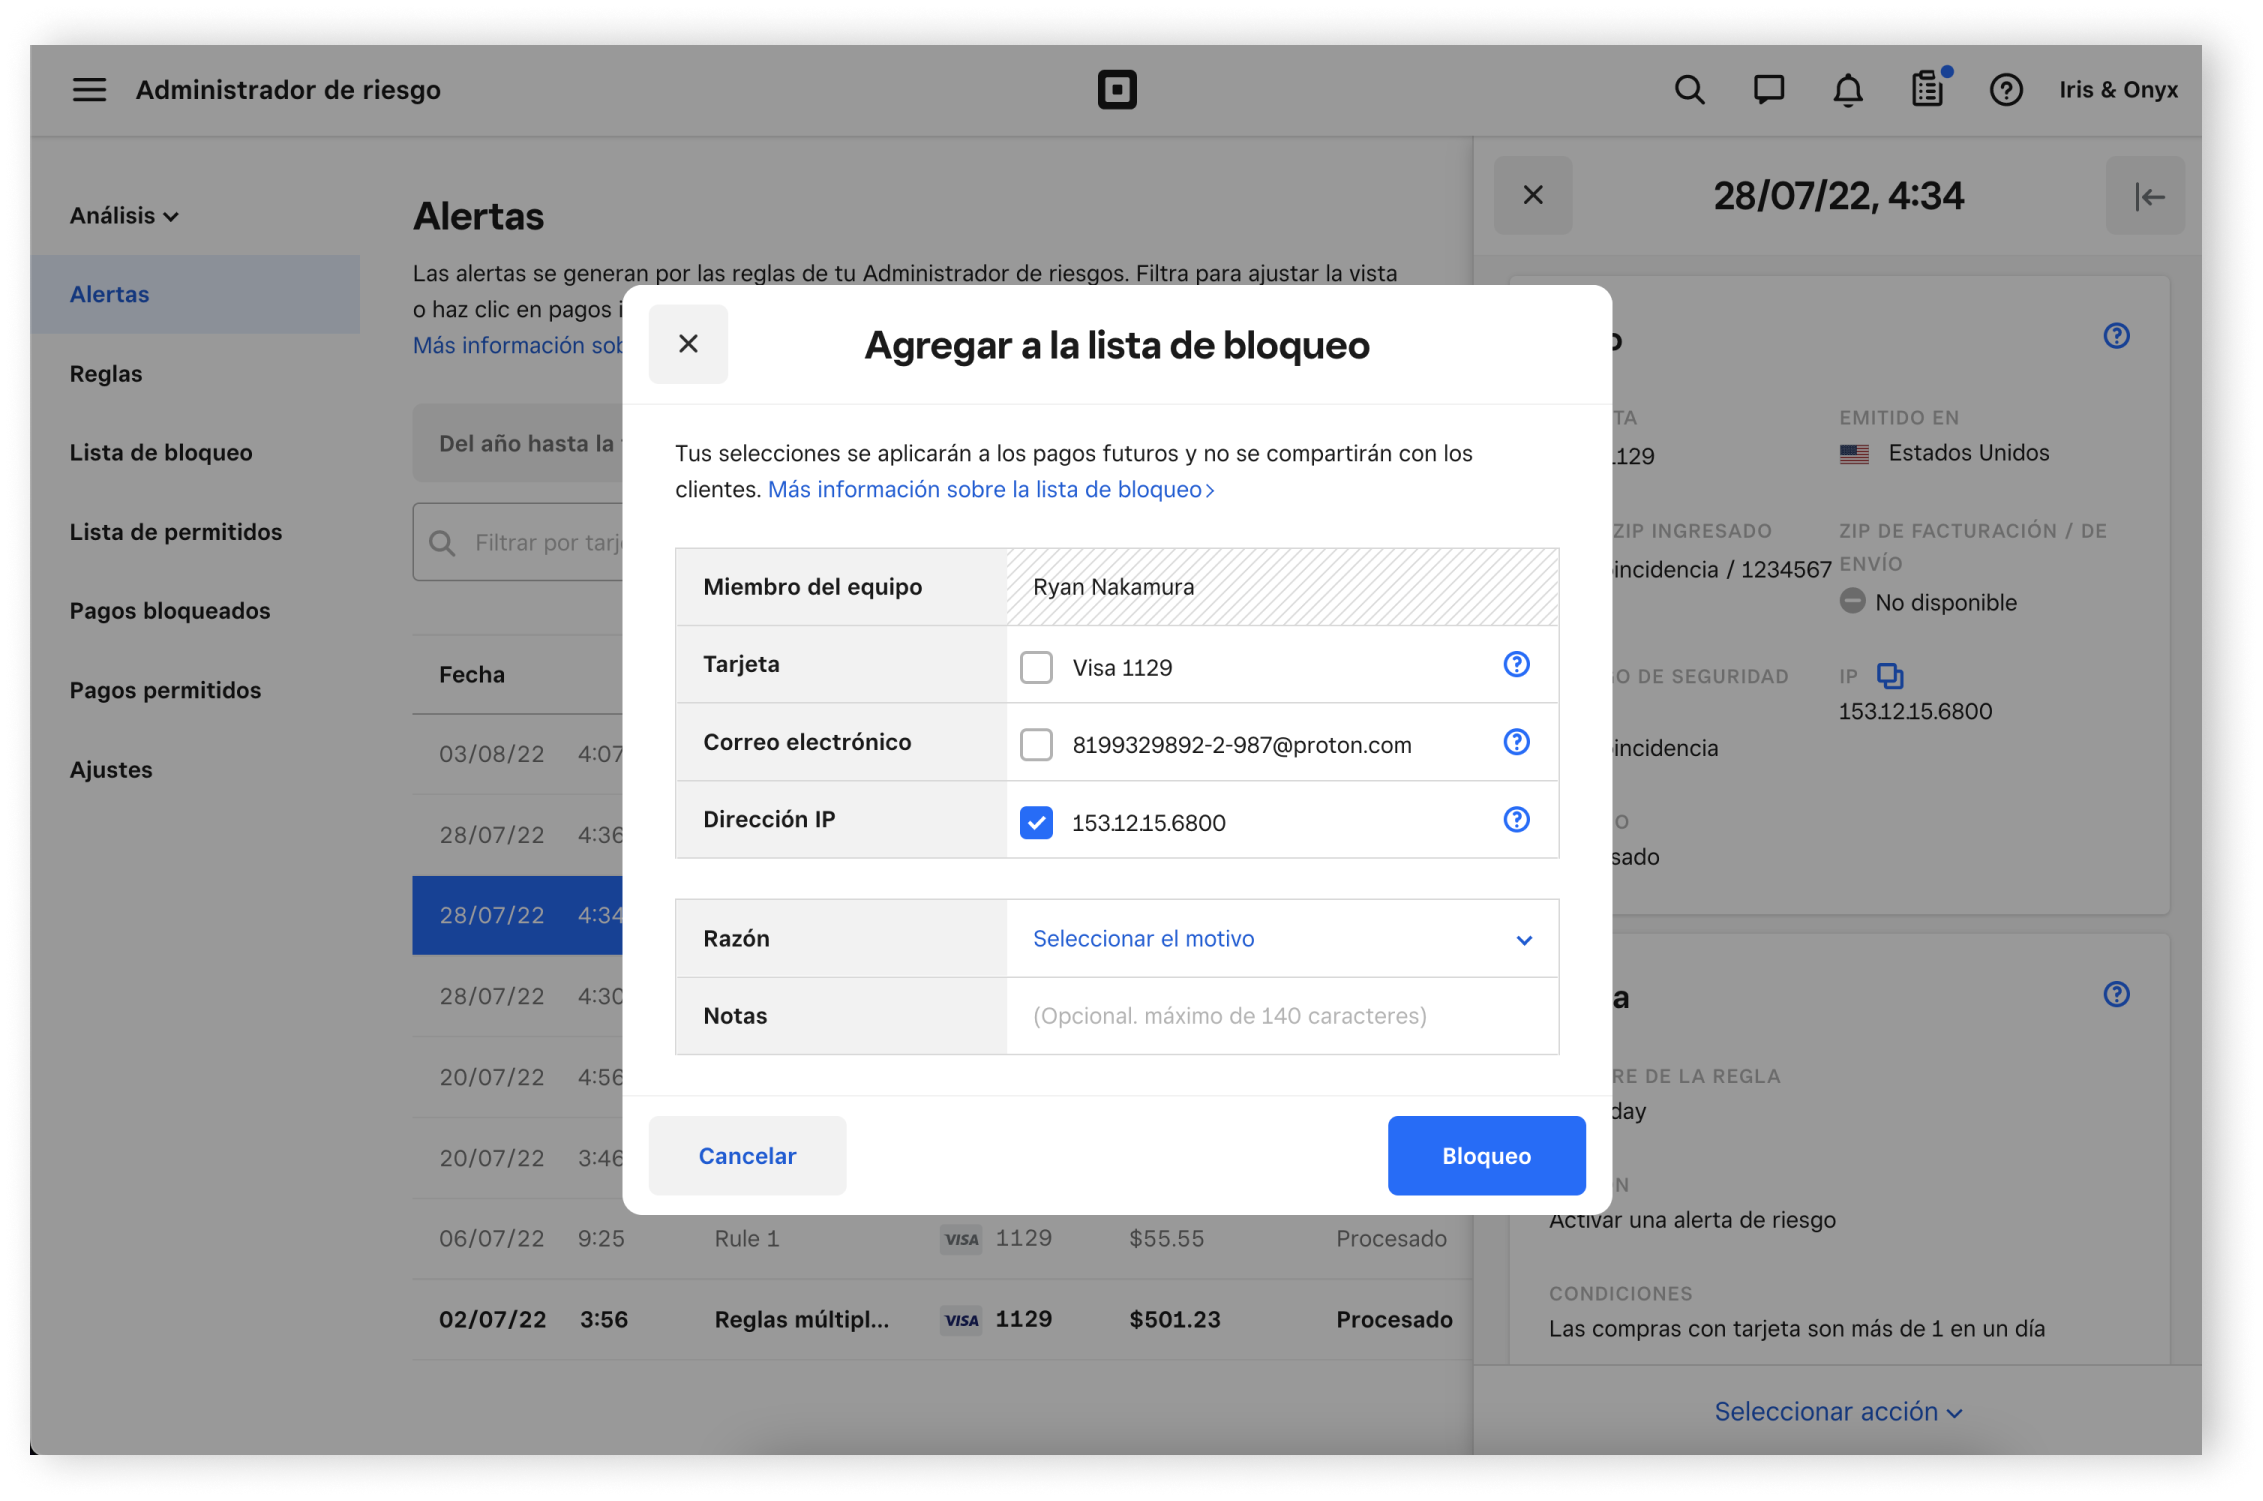Click the United States flag icon
2263x1501 pixels.
tap(1854, 454)
